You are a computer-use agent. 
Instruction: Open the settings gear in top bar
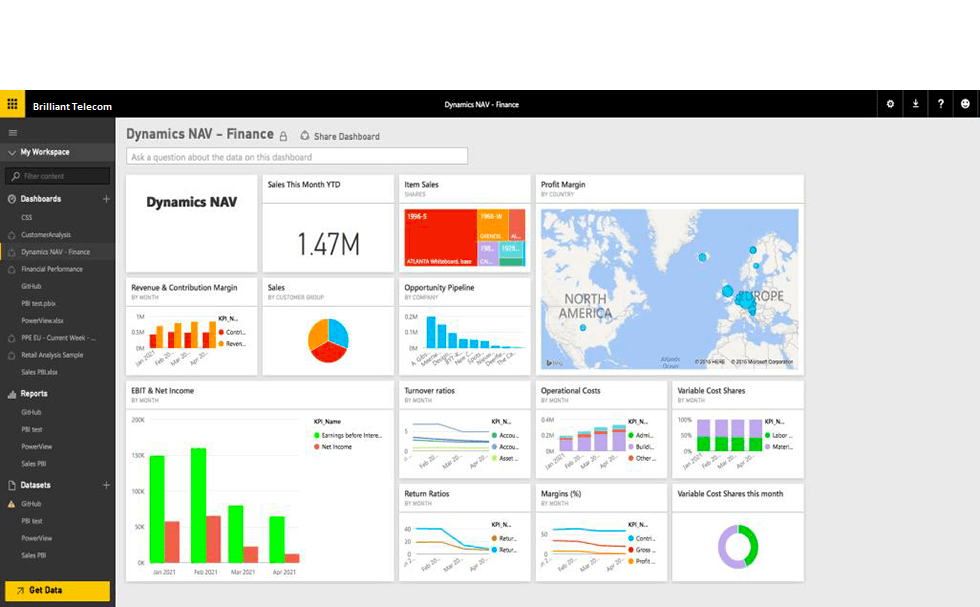click(890, 104)
